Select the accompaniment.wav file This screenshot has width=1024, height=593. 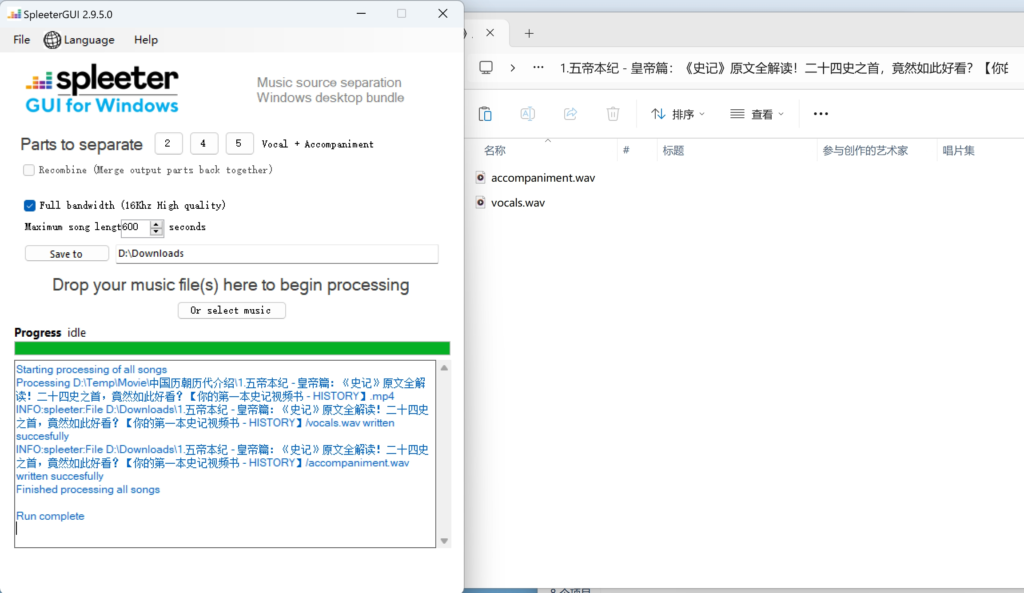click(543, 178)
